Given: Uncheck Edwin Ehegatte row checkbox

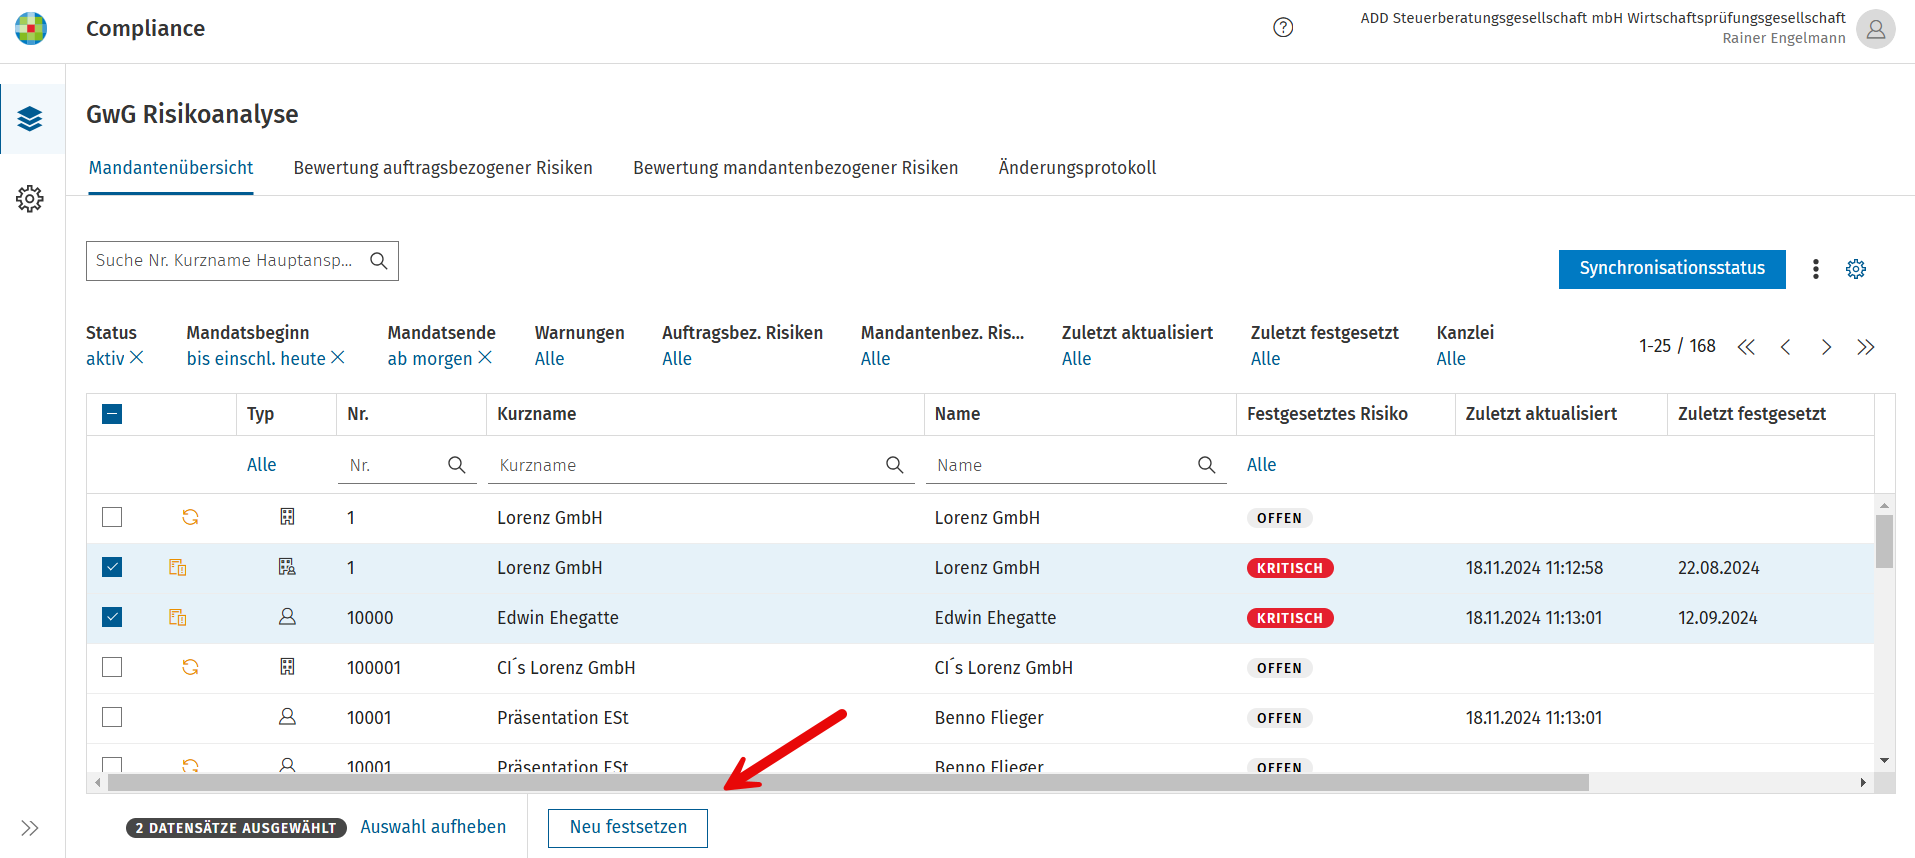Looking at the screenshot, I should (112, 617).
